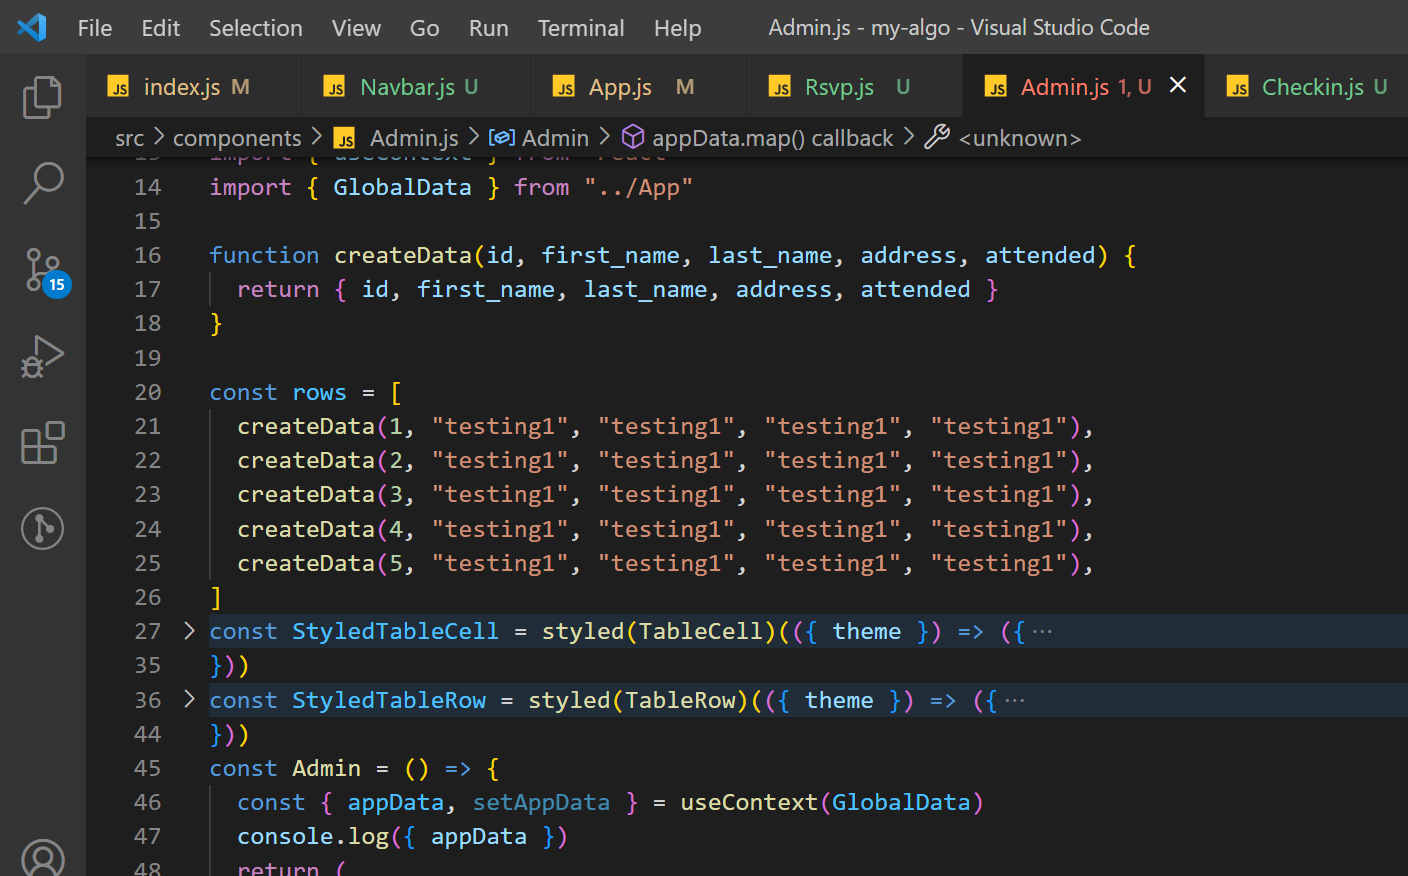Open the Run and Debug view

(42, 356)
